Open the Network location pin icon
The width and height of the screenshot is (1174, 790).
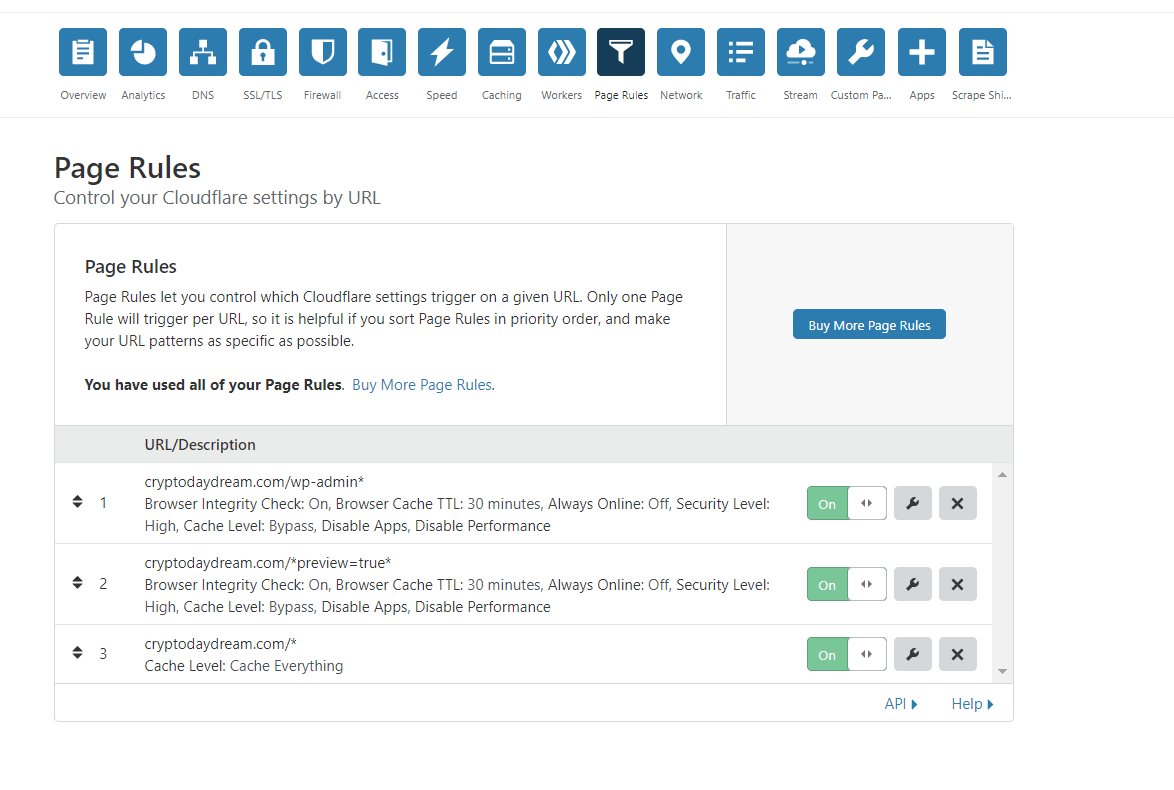pos(681,52)
